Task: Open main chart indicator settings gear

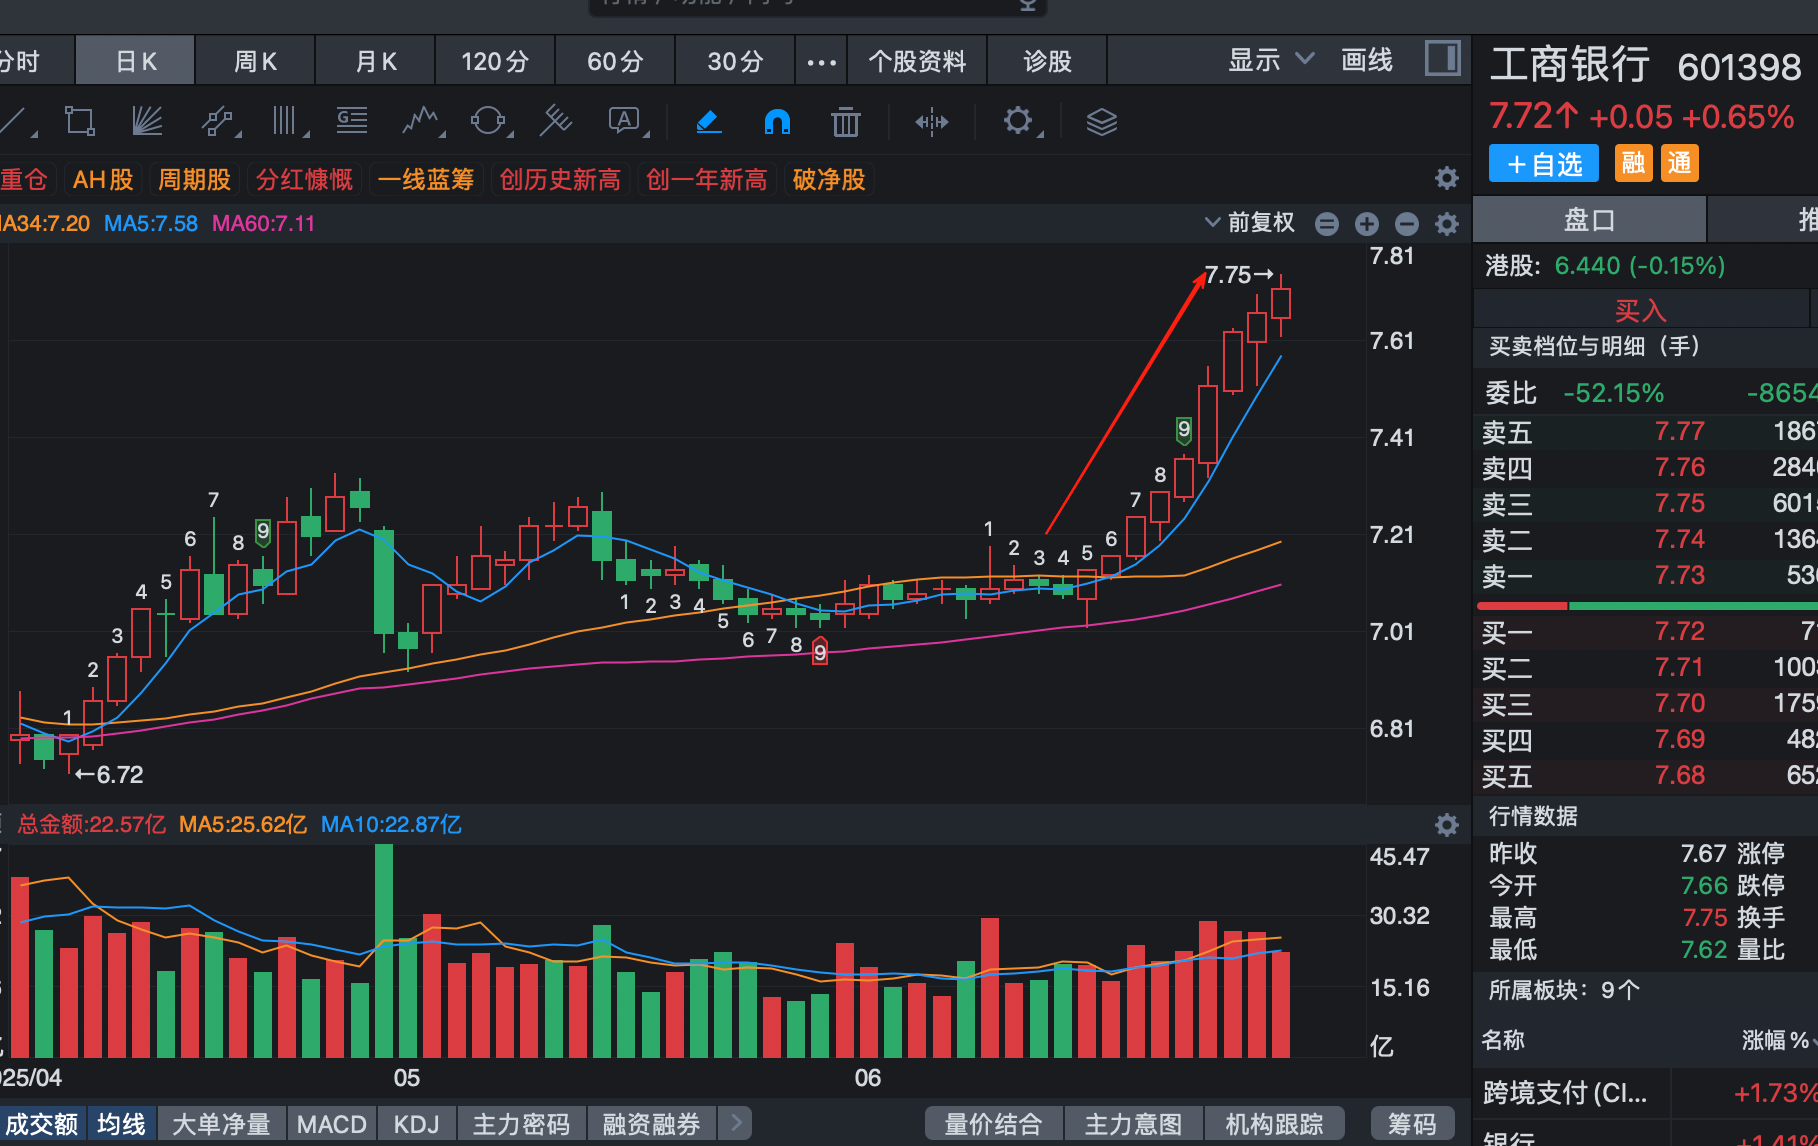Action: [1447, 224]
